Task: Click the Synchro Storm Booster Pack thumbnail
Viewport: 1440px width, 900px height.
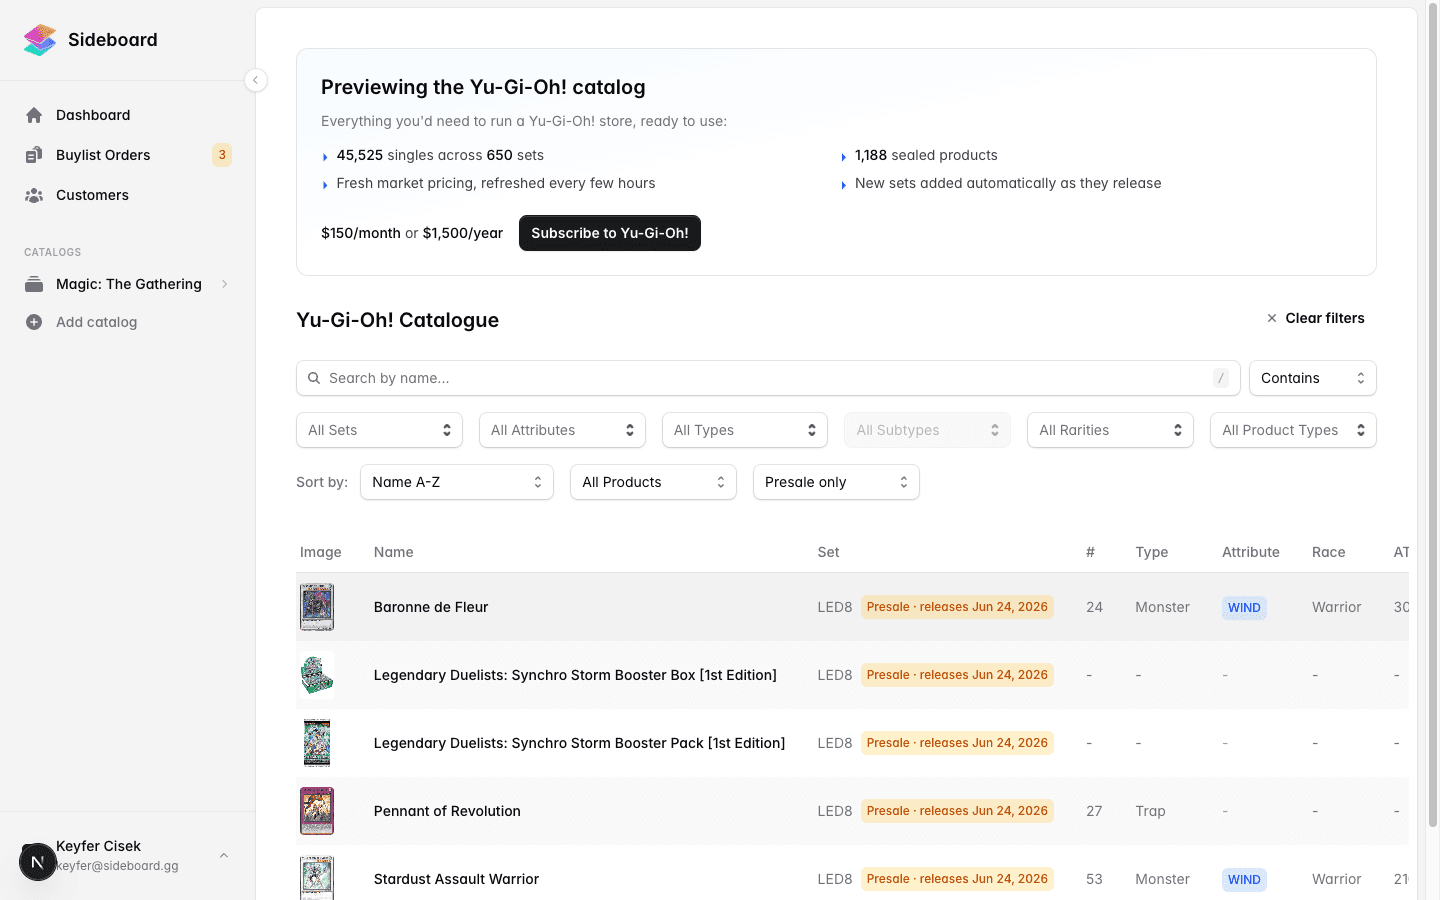Action: pos(317,743)
